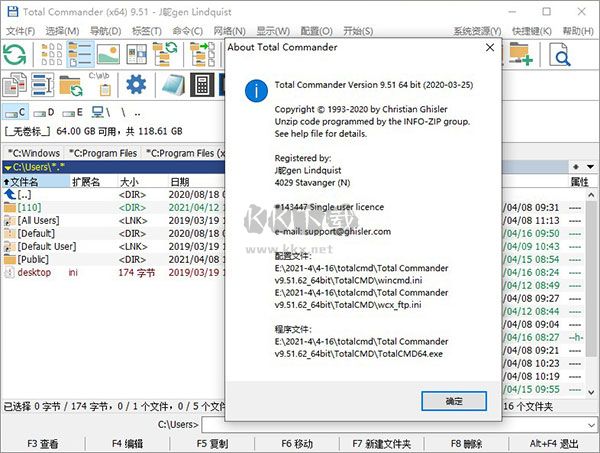Open directory history dropdown arrow in right panel
This screenshot has width=600, height=453.
[x=590, y=167]
